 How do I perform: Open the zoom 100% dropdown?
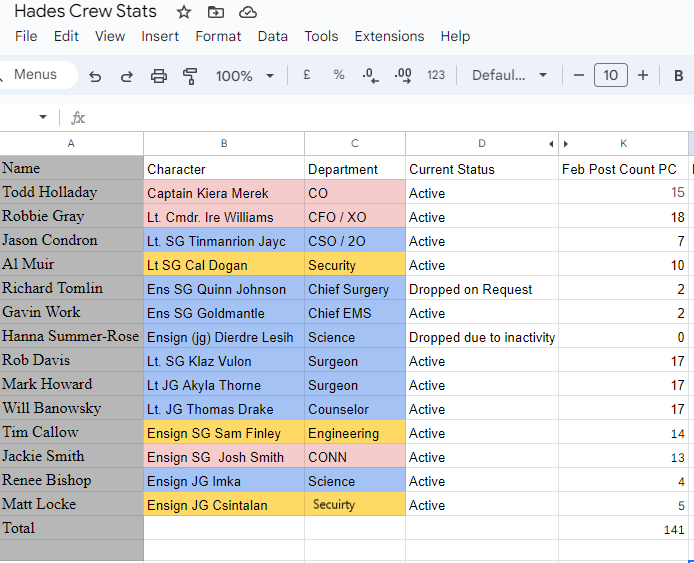[x=243, y=76]
